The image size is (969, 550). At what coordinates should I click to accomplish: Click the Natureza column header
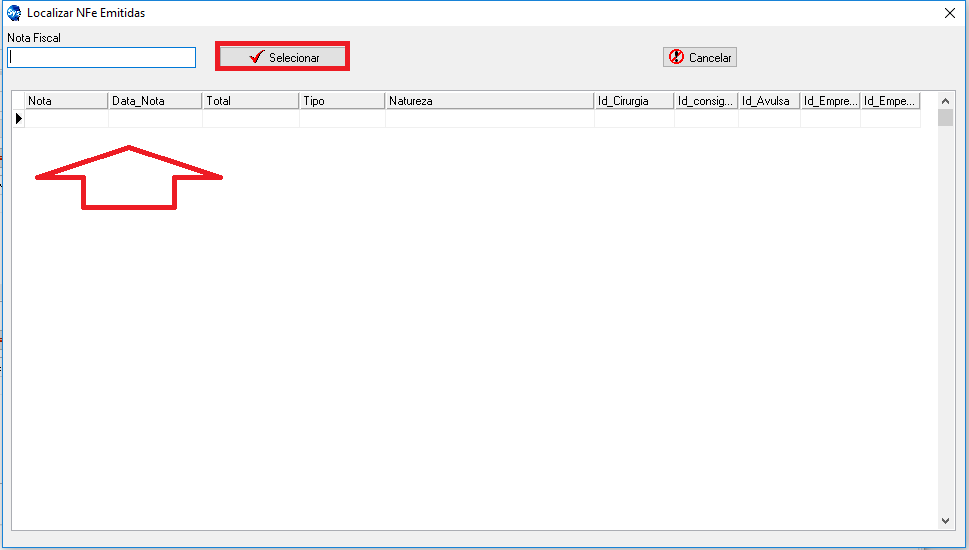(x=489, y=101)
